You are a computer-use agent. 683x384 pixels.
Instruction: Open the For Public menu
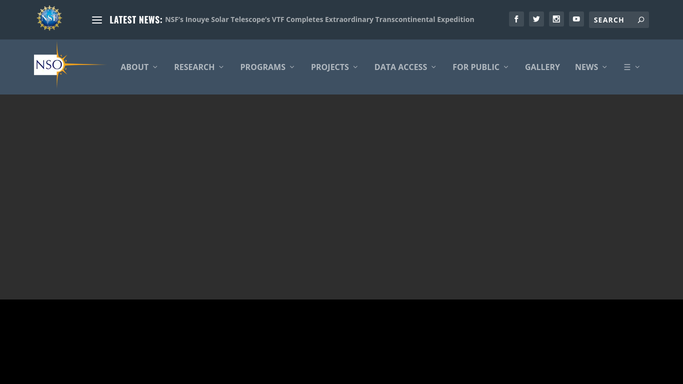tap(480, 67)
